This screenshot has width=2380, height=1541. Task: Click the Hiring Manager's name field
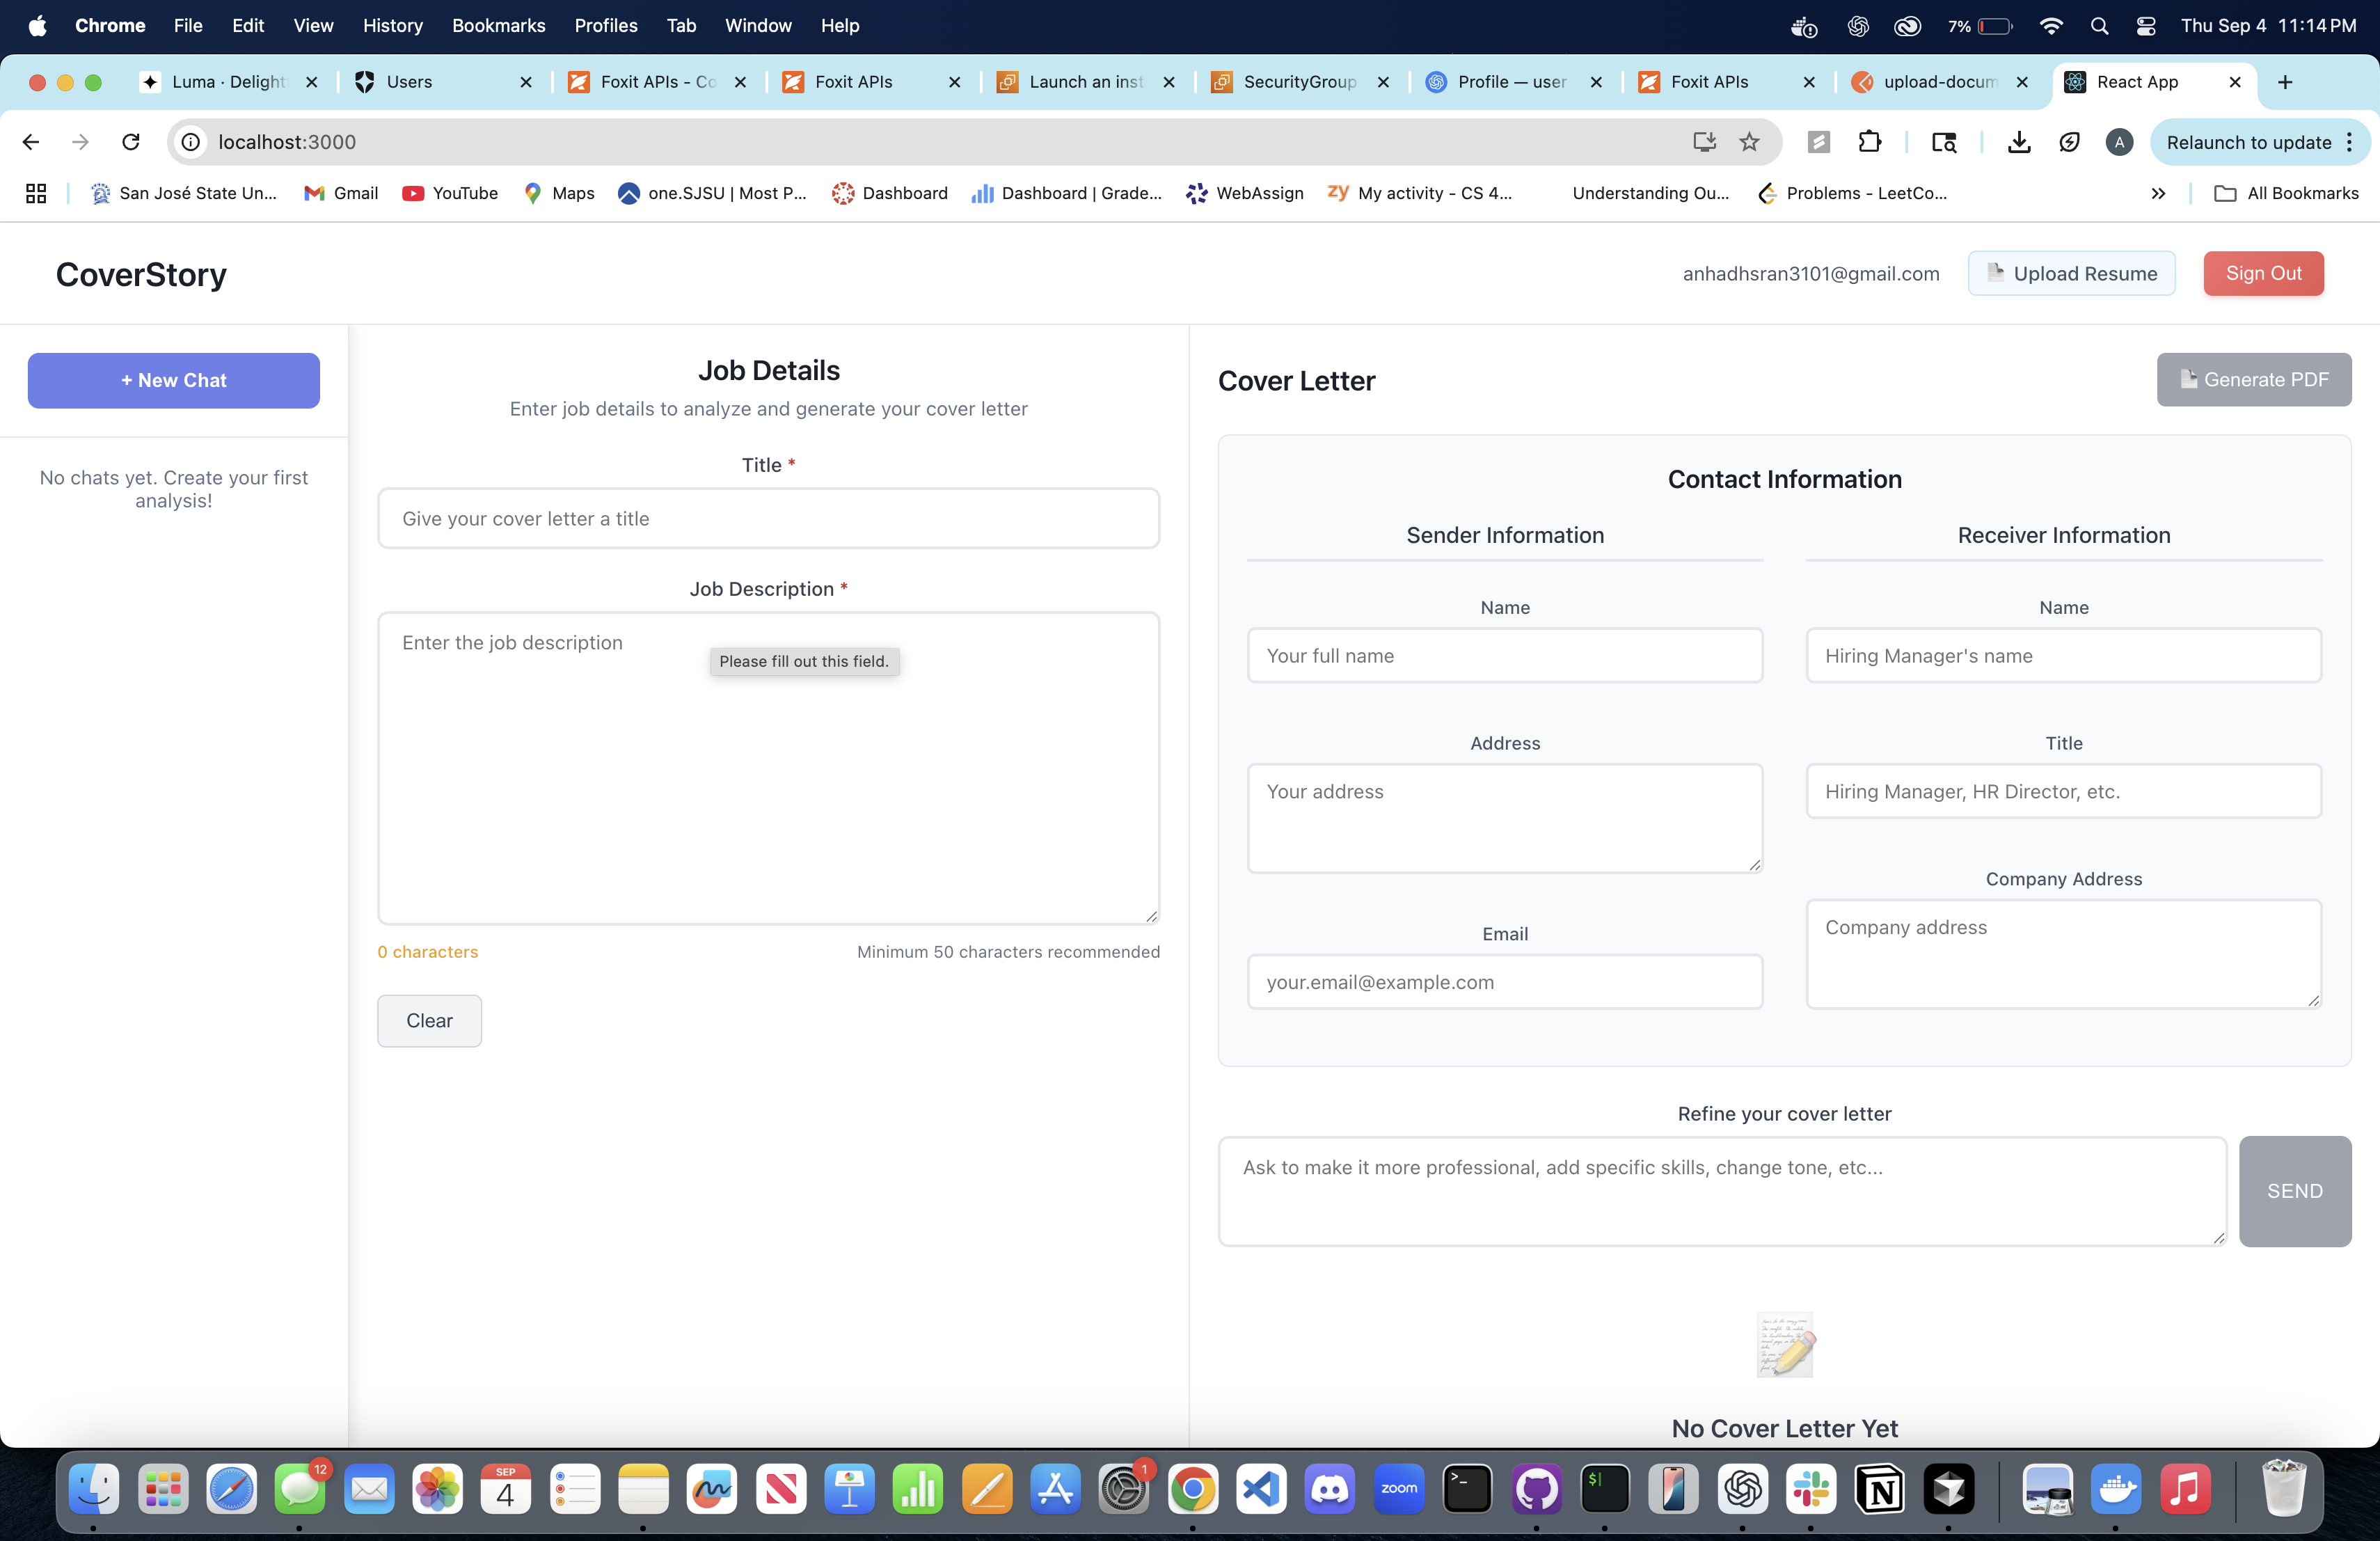coord(2063,656)
